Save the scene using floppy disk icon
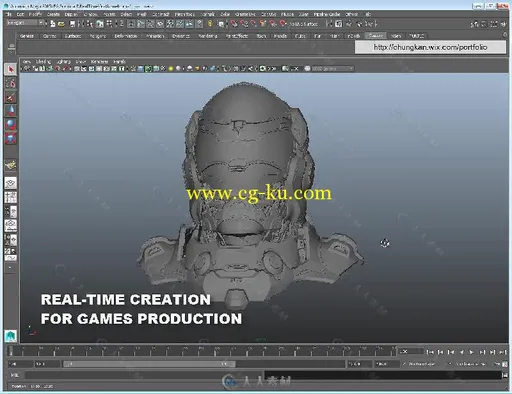Viewport: 512px width, 394px height. pyautogui.click(x=72, y=24)
